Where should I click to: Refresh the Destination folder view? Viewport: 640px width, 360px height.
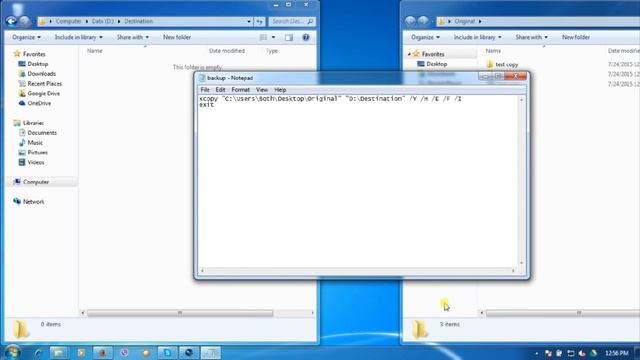(x=260, y=21)
